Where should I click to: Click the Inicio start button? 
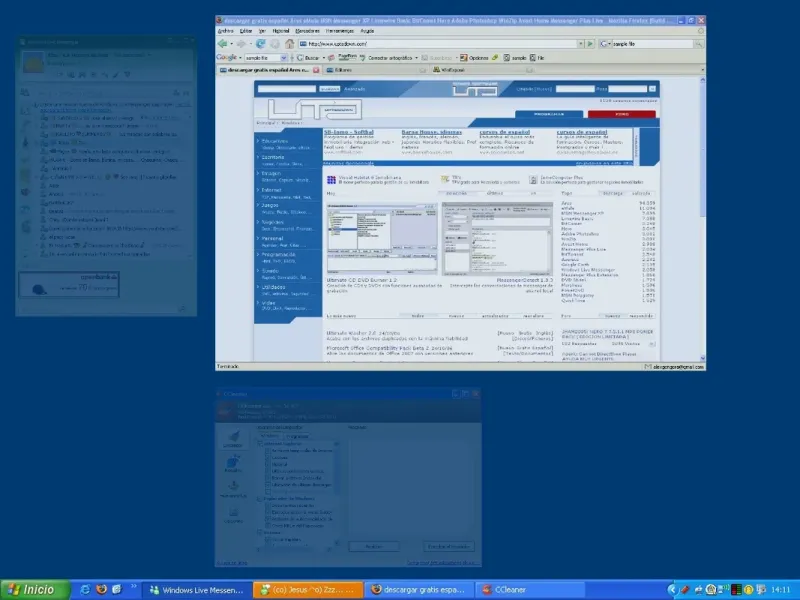(35, 590)
